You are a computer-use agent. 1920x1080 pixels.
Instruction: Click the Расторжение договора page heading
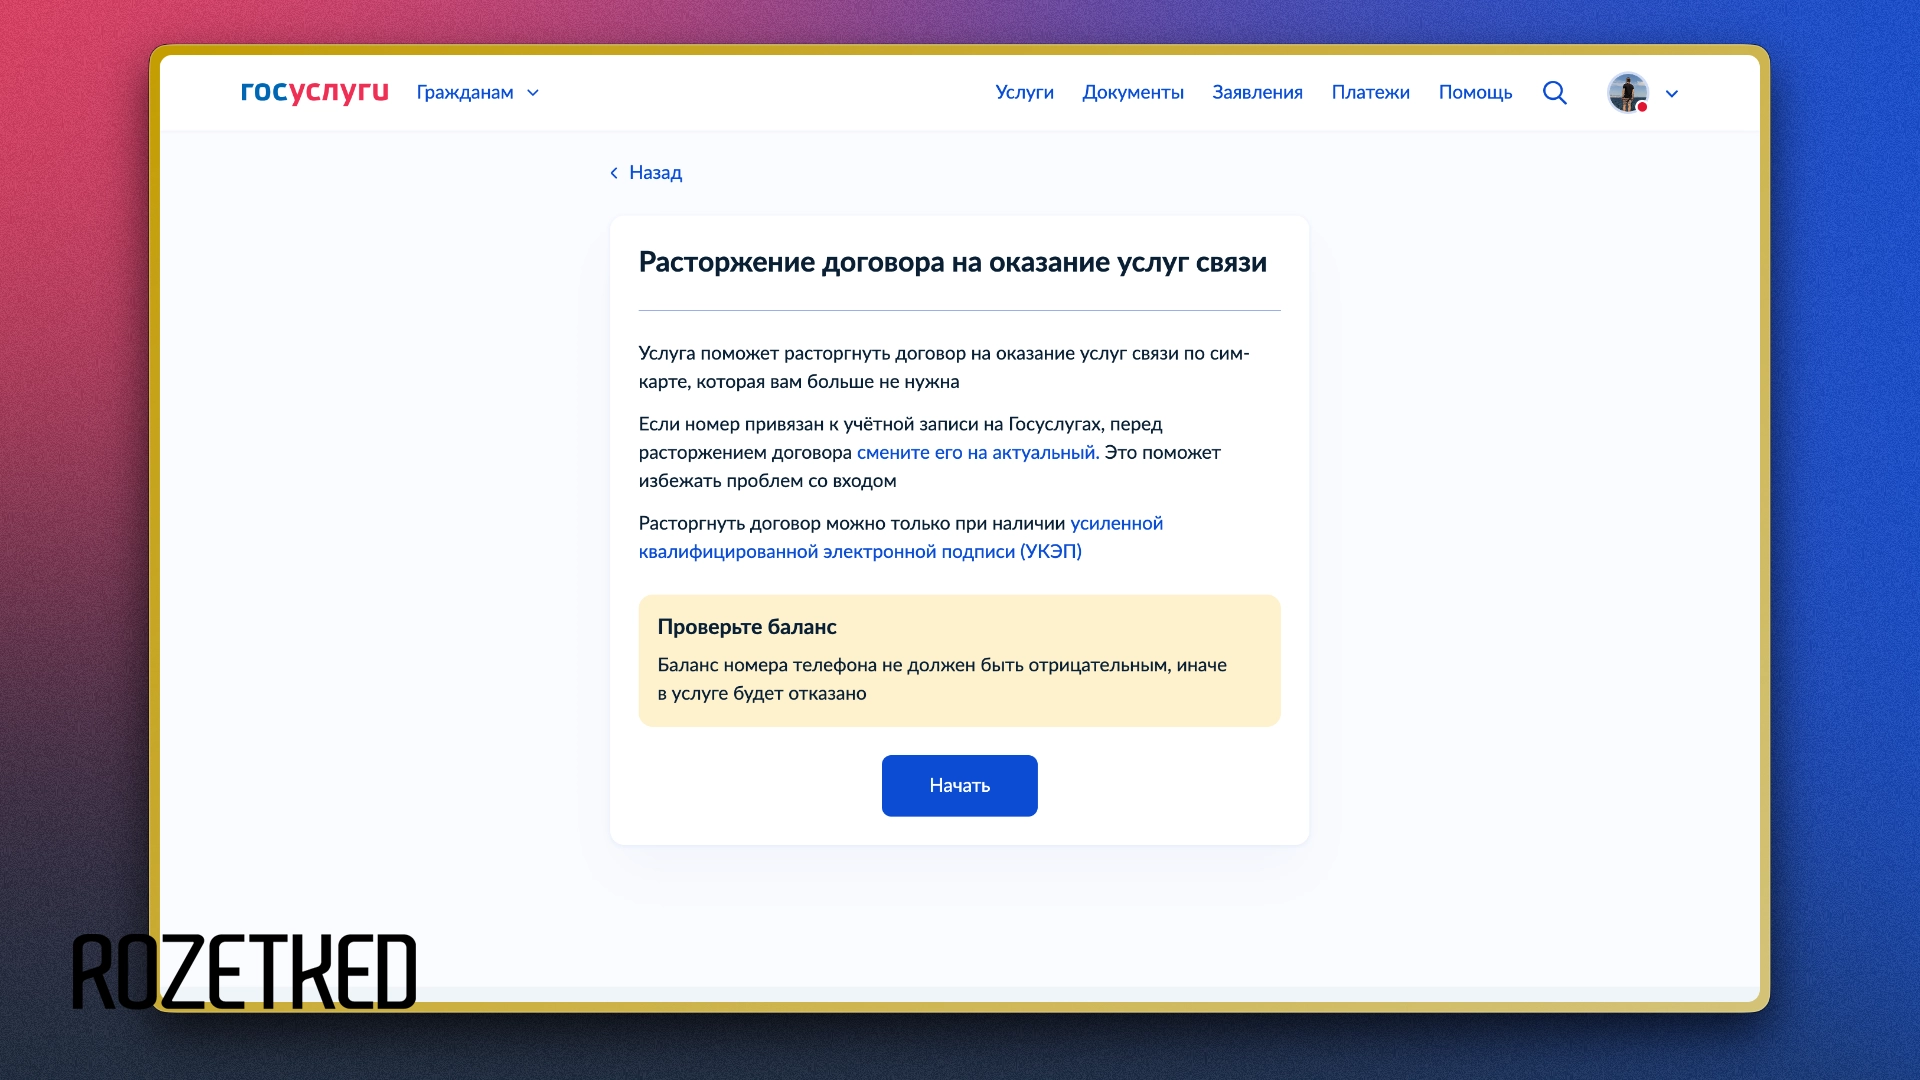tap(952, 263)
